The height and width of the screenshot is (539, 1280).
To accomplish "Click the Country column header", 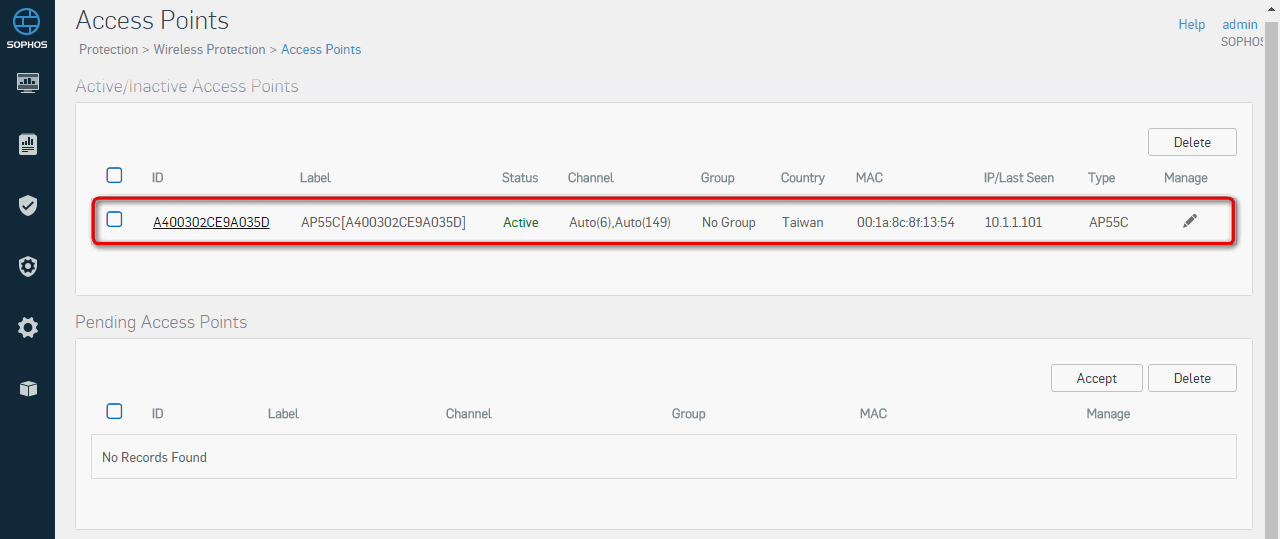I will coord(803,178).
